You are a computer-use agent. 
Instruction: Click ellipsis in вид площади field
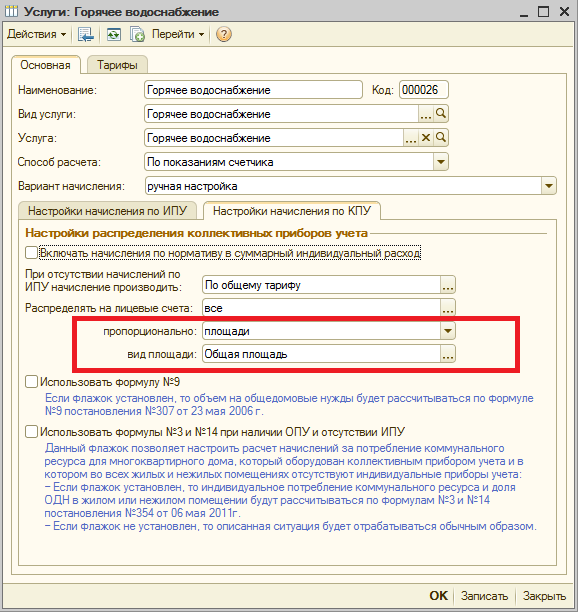[x=448, y=354]
